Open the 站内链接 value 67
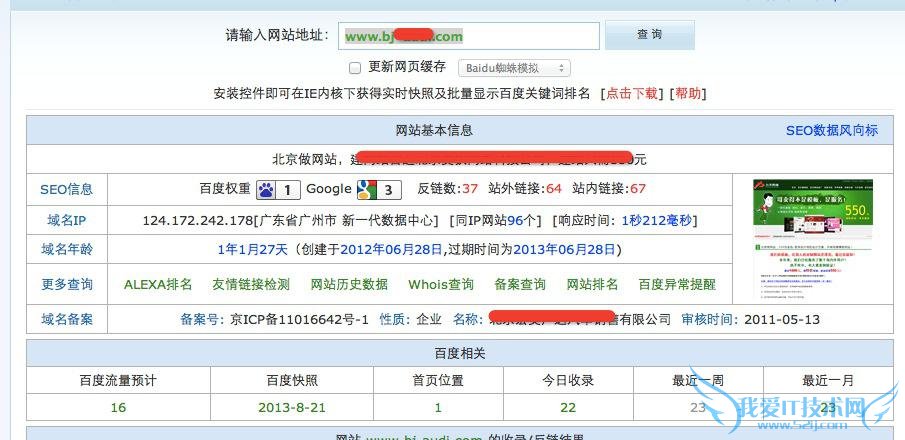The width and height of the screenshot is (905, 440). 638,189
